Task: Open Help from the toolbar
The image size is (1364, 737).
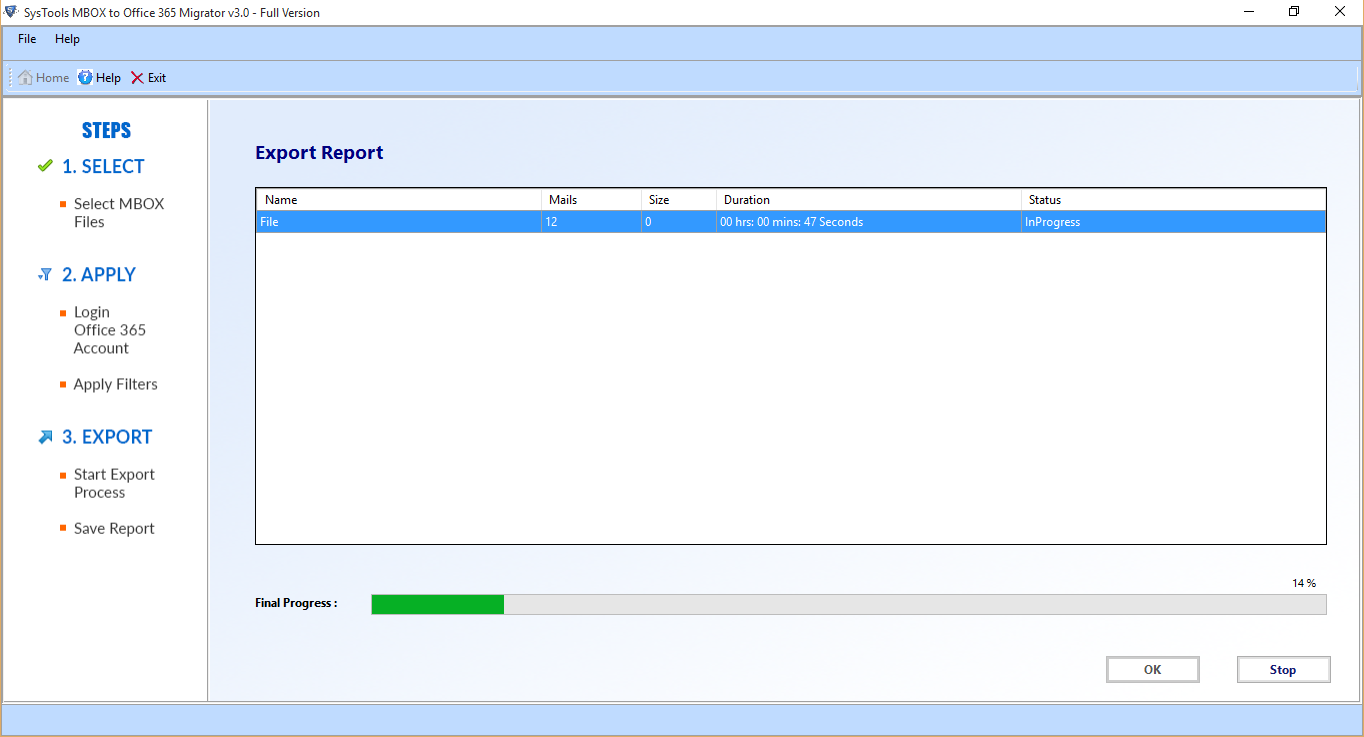Action: pos(99,78)
